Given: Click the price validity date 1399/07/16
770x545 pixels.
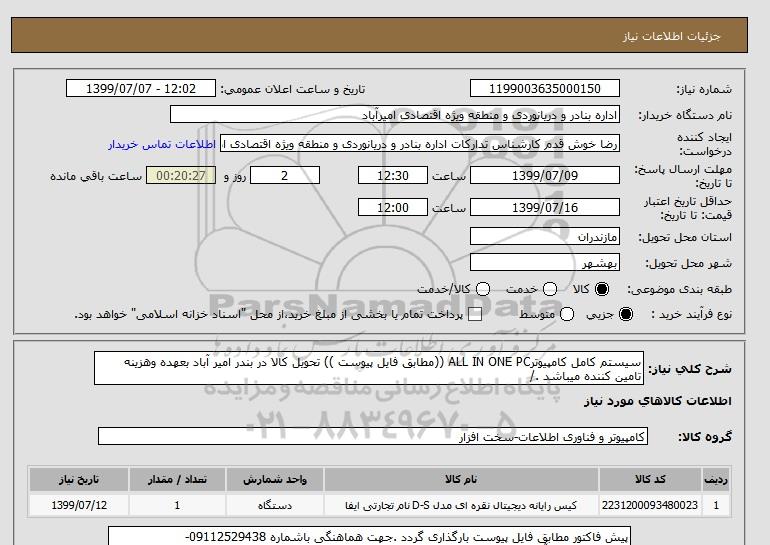Looking at the screenshot, I should click(x=545, y=207).
